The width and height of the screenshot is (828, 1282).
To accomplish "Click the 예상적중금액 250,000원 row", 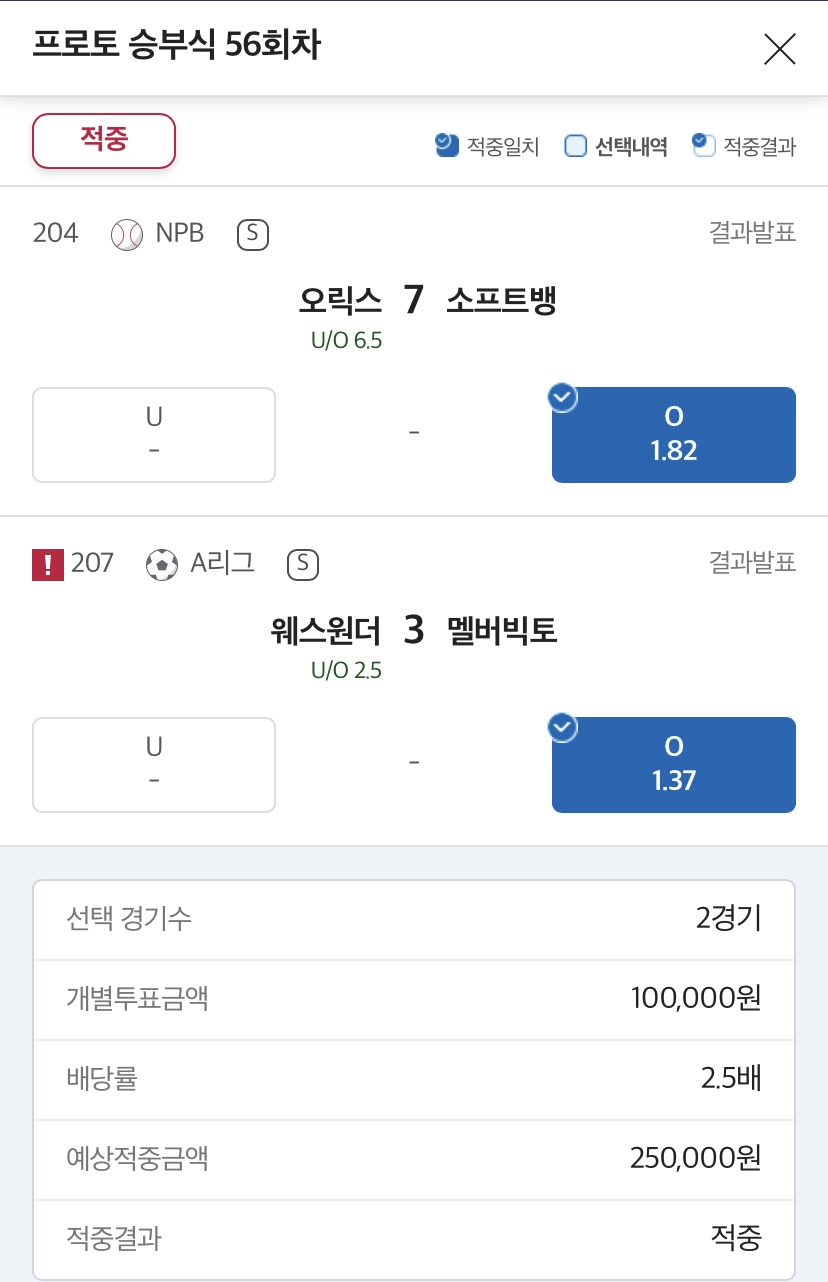I will (x=414, y=1160).
